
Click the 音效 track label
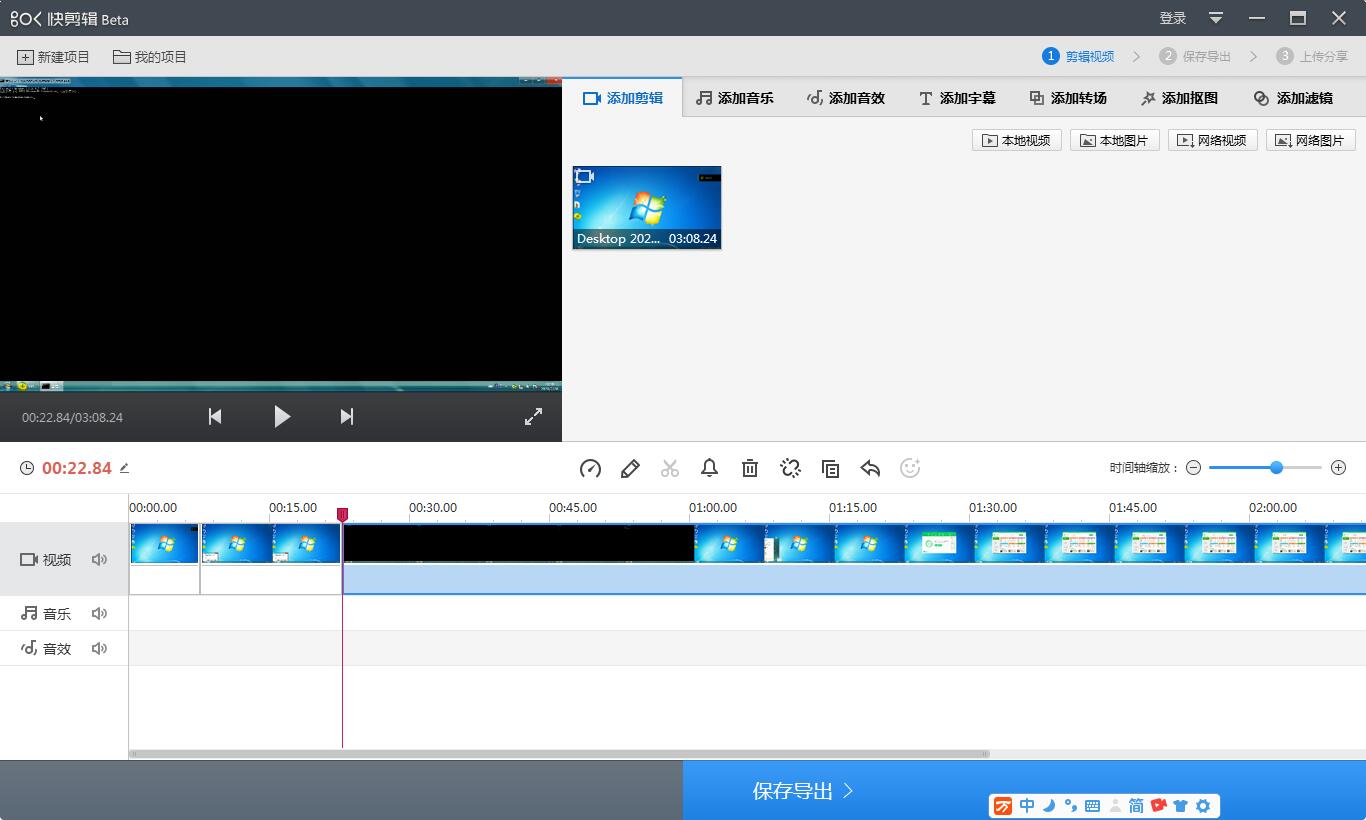click(x=46, y=649)
